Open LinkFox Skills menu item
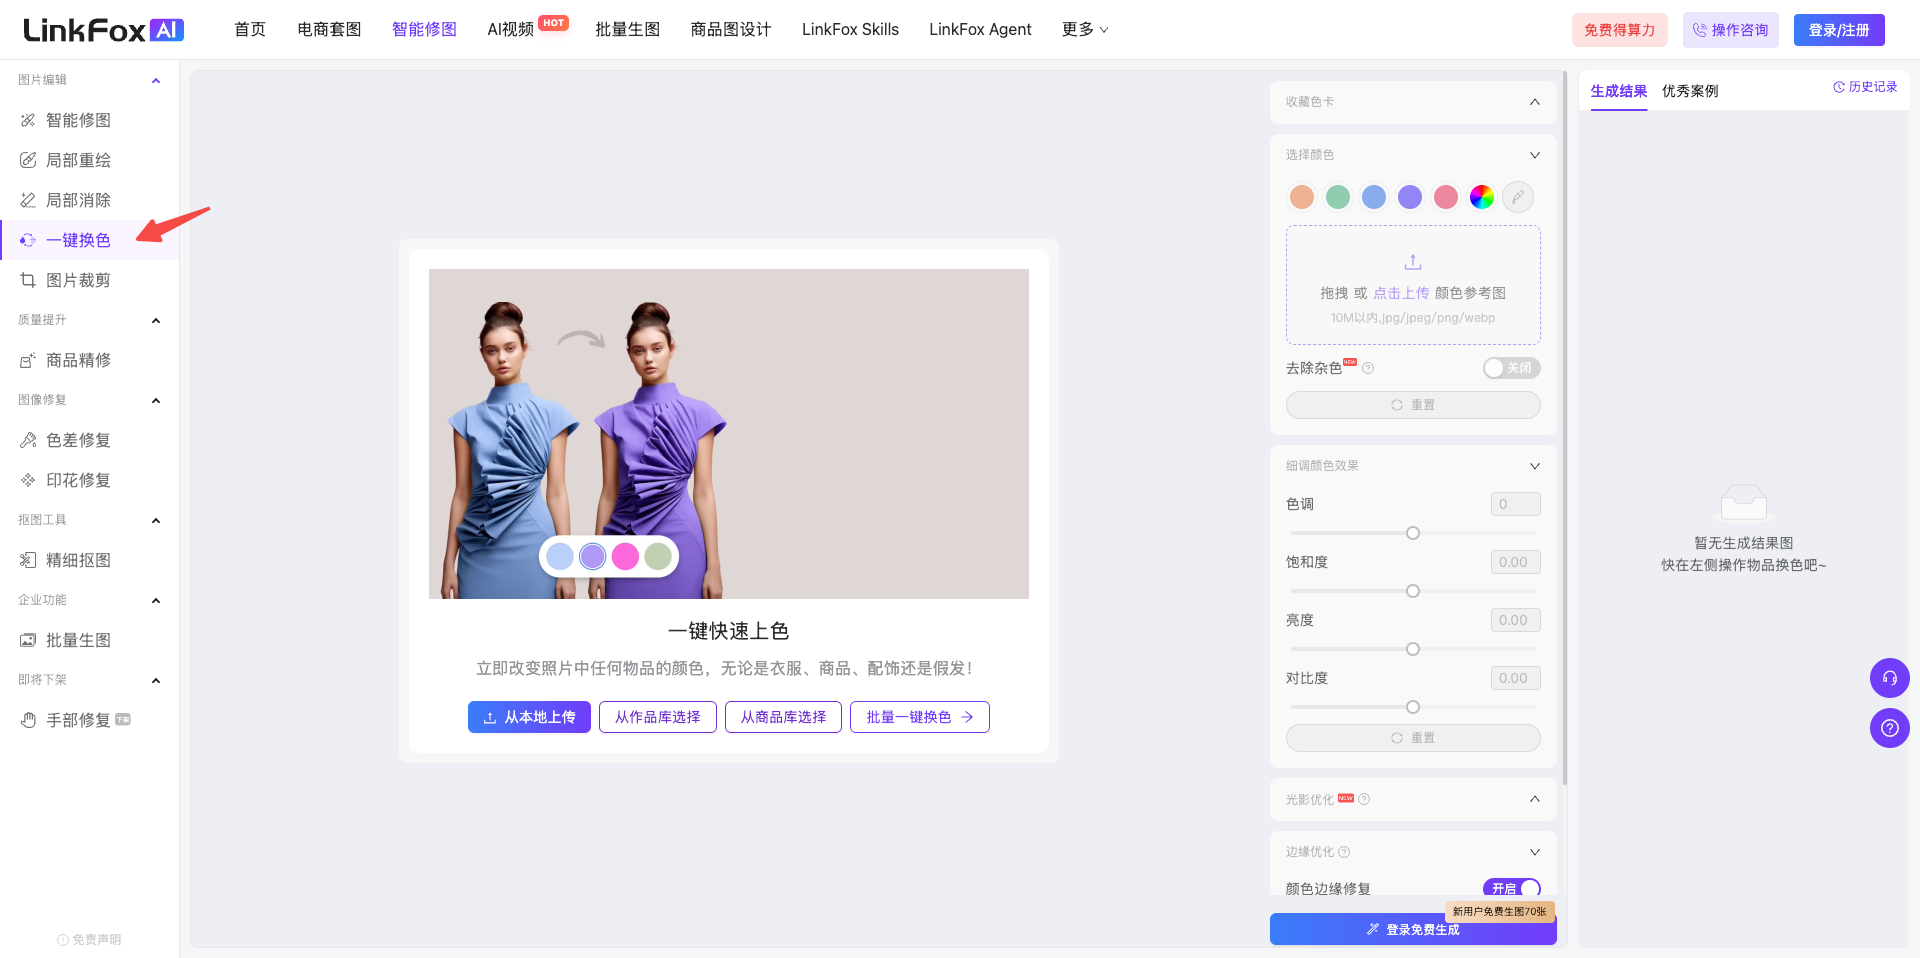Screen dimensions: 1920x958 850,30
